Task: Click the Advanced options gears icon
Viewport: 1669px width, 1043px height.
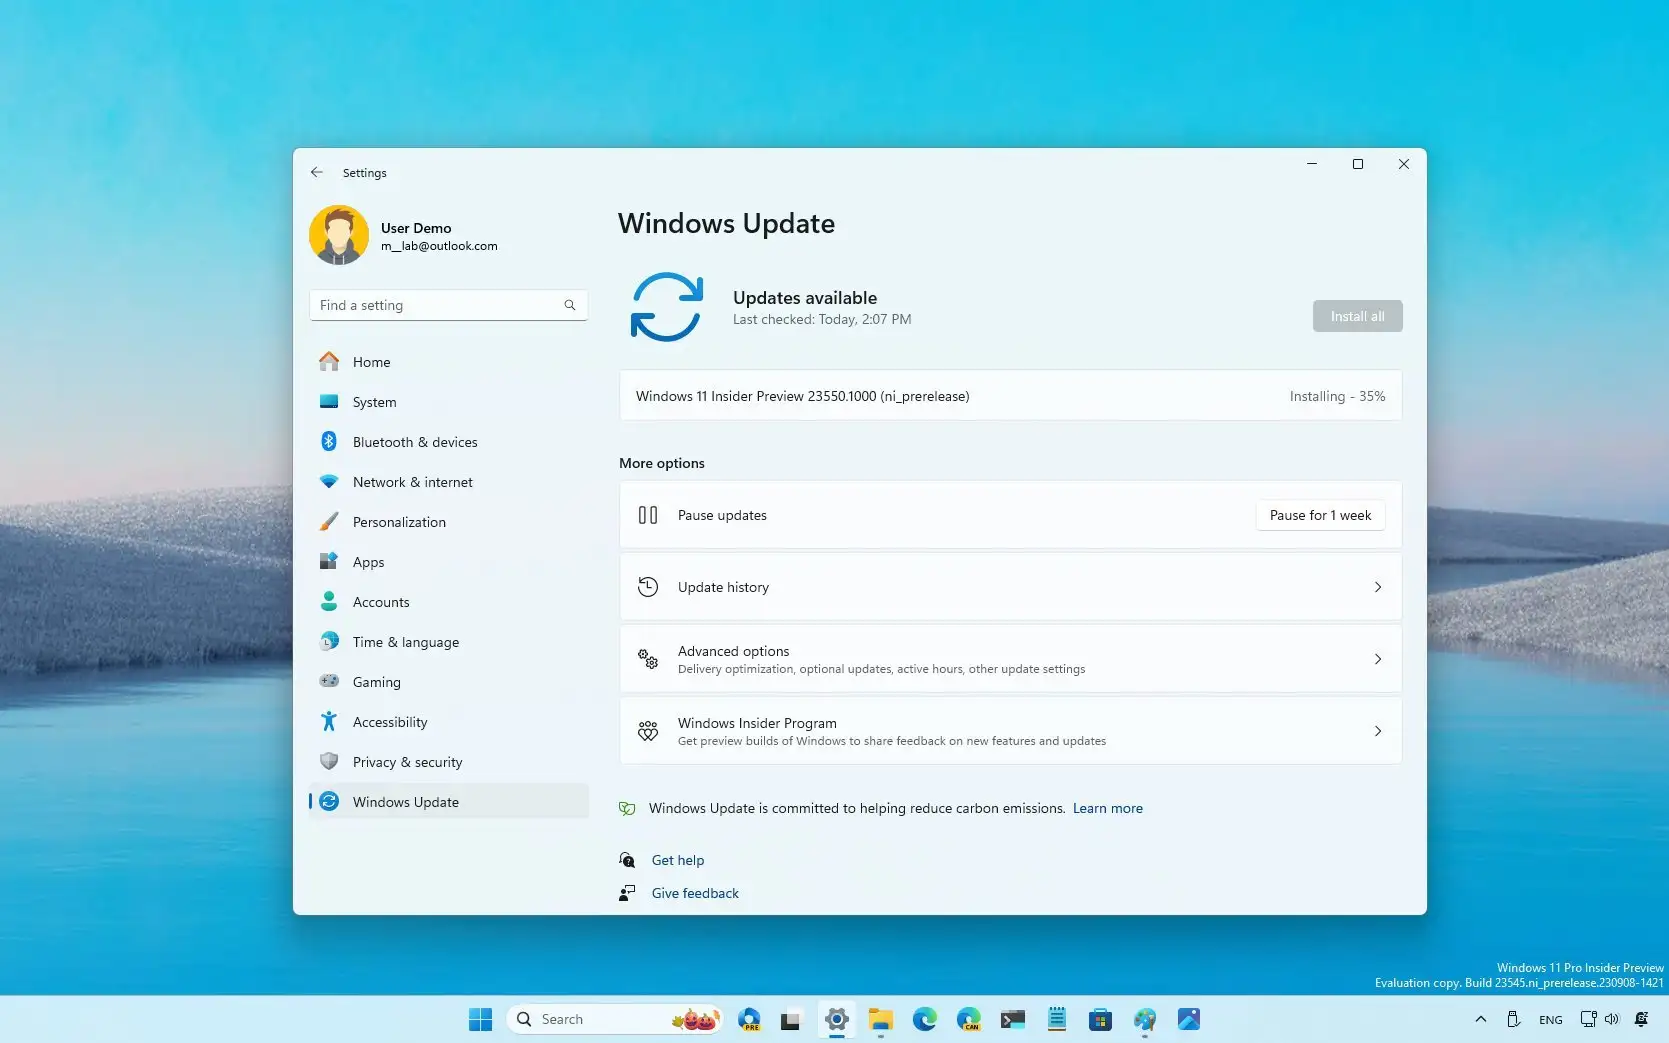Action: pos(648,659)
